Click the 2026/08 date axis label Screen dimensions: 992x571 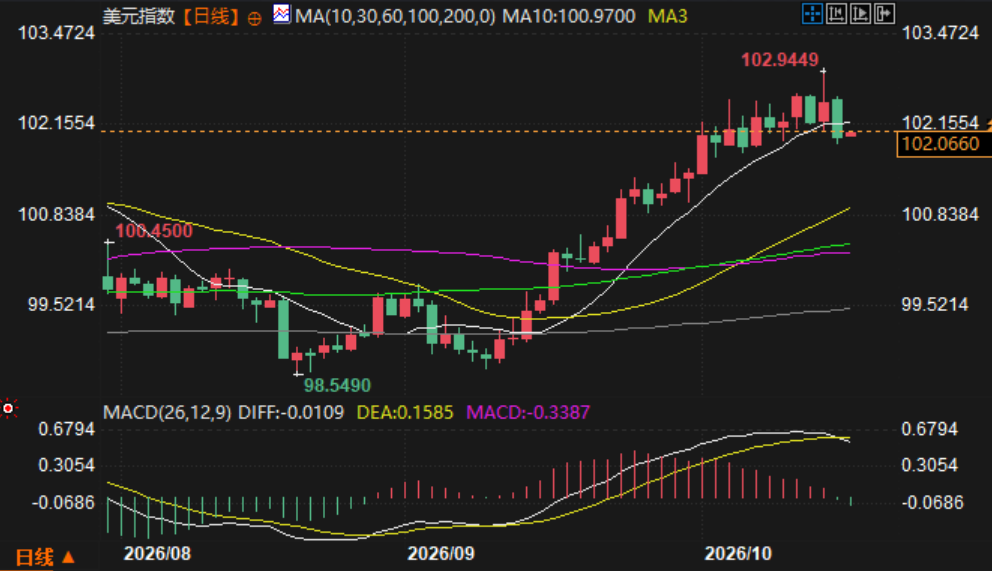(x=157, y=553)
